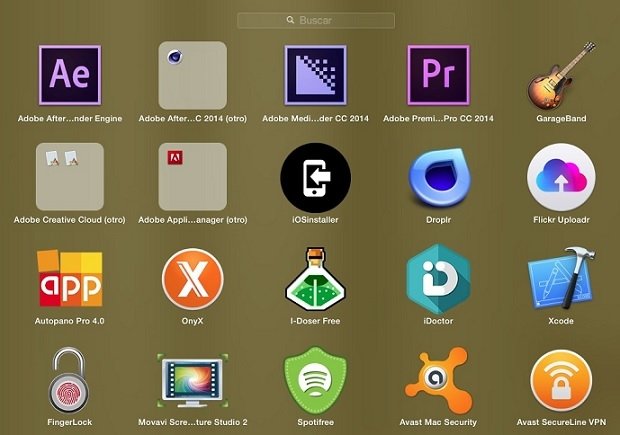Click the Buscar search field
620x435 pixels.
tap(316, 20)
